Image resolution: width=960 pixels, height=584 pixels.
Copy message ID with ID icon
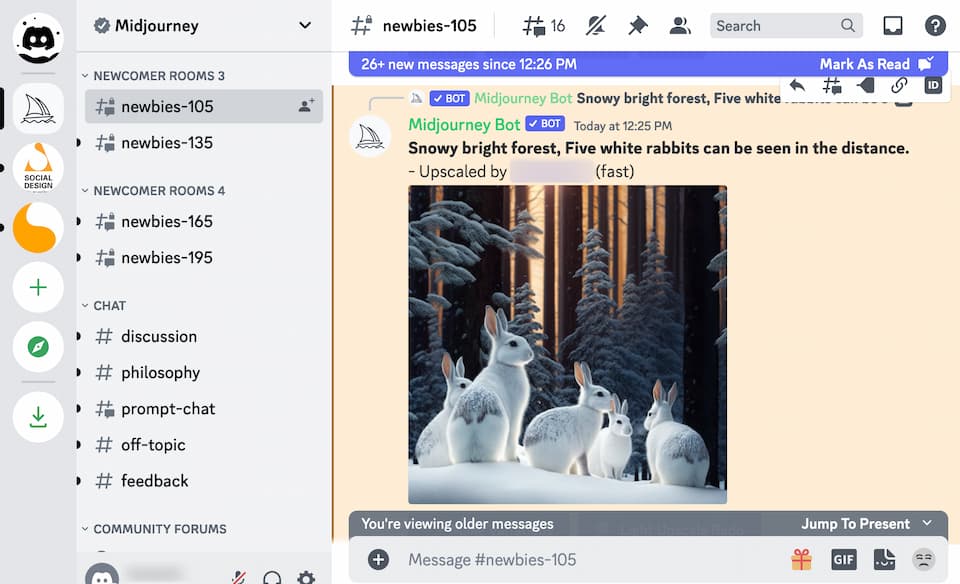[932, 86]
